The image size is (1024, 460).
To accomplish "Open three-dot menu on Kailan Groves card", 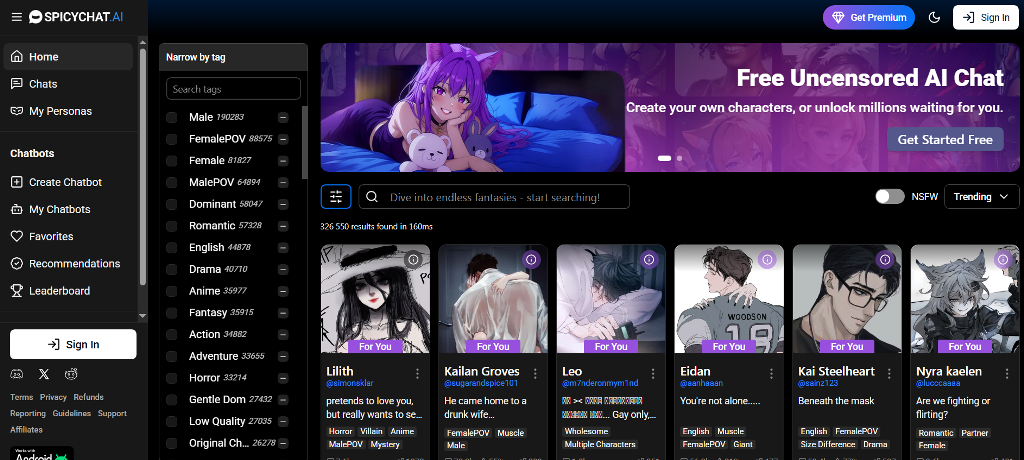I will pyautogui.click(x=535, y=373).
